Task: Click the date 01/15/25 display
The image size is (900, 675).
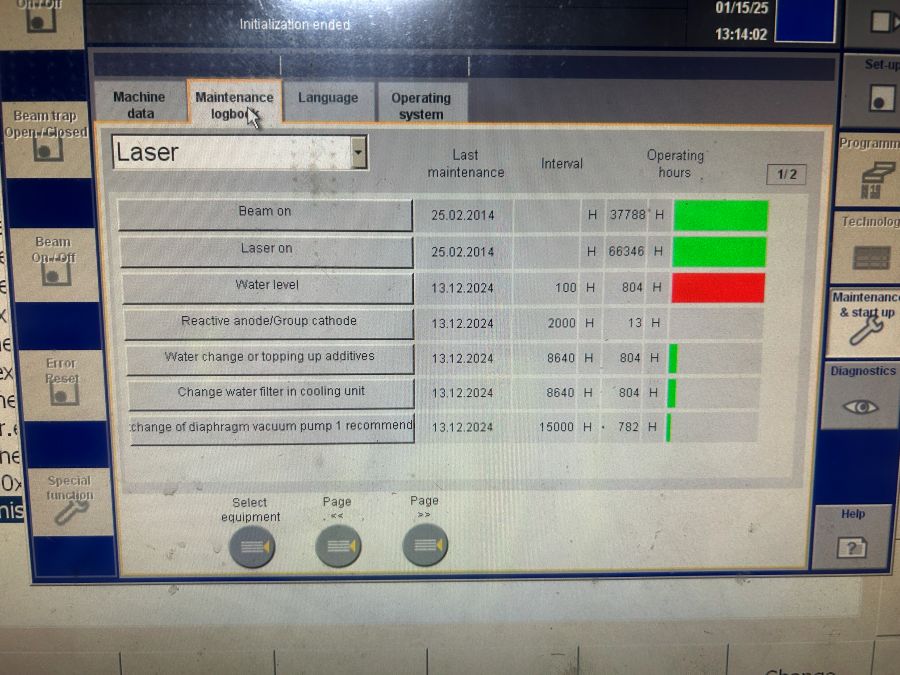Action: (741, 8)
